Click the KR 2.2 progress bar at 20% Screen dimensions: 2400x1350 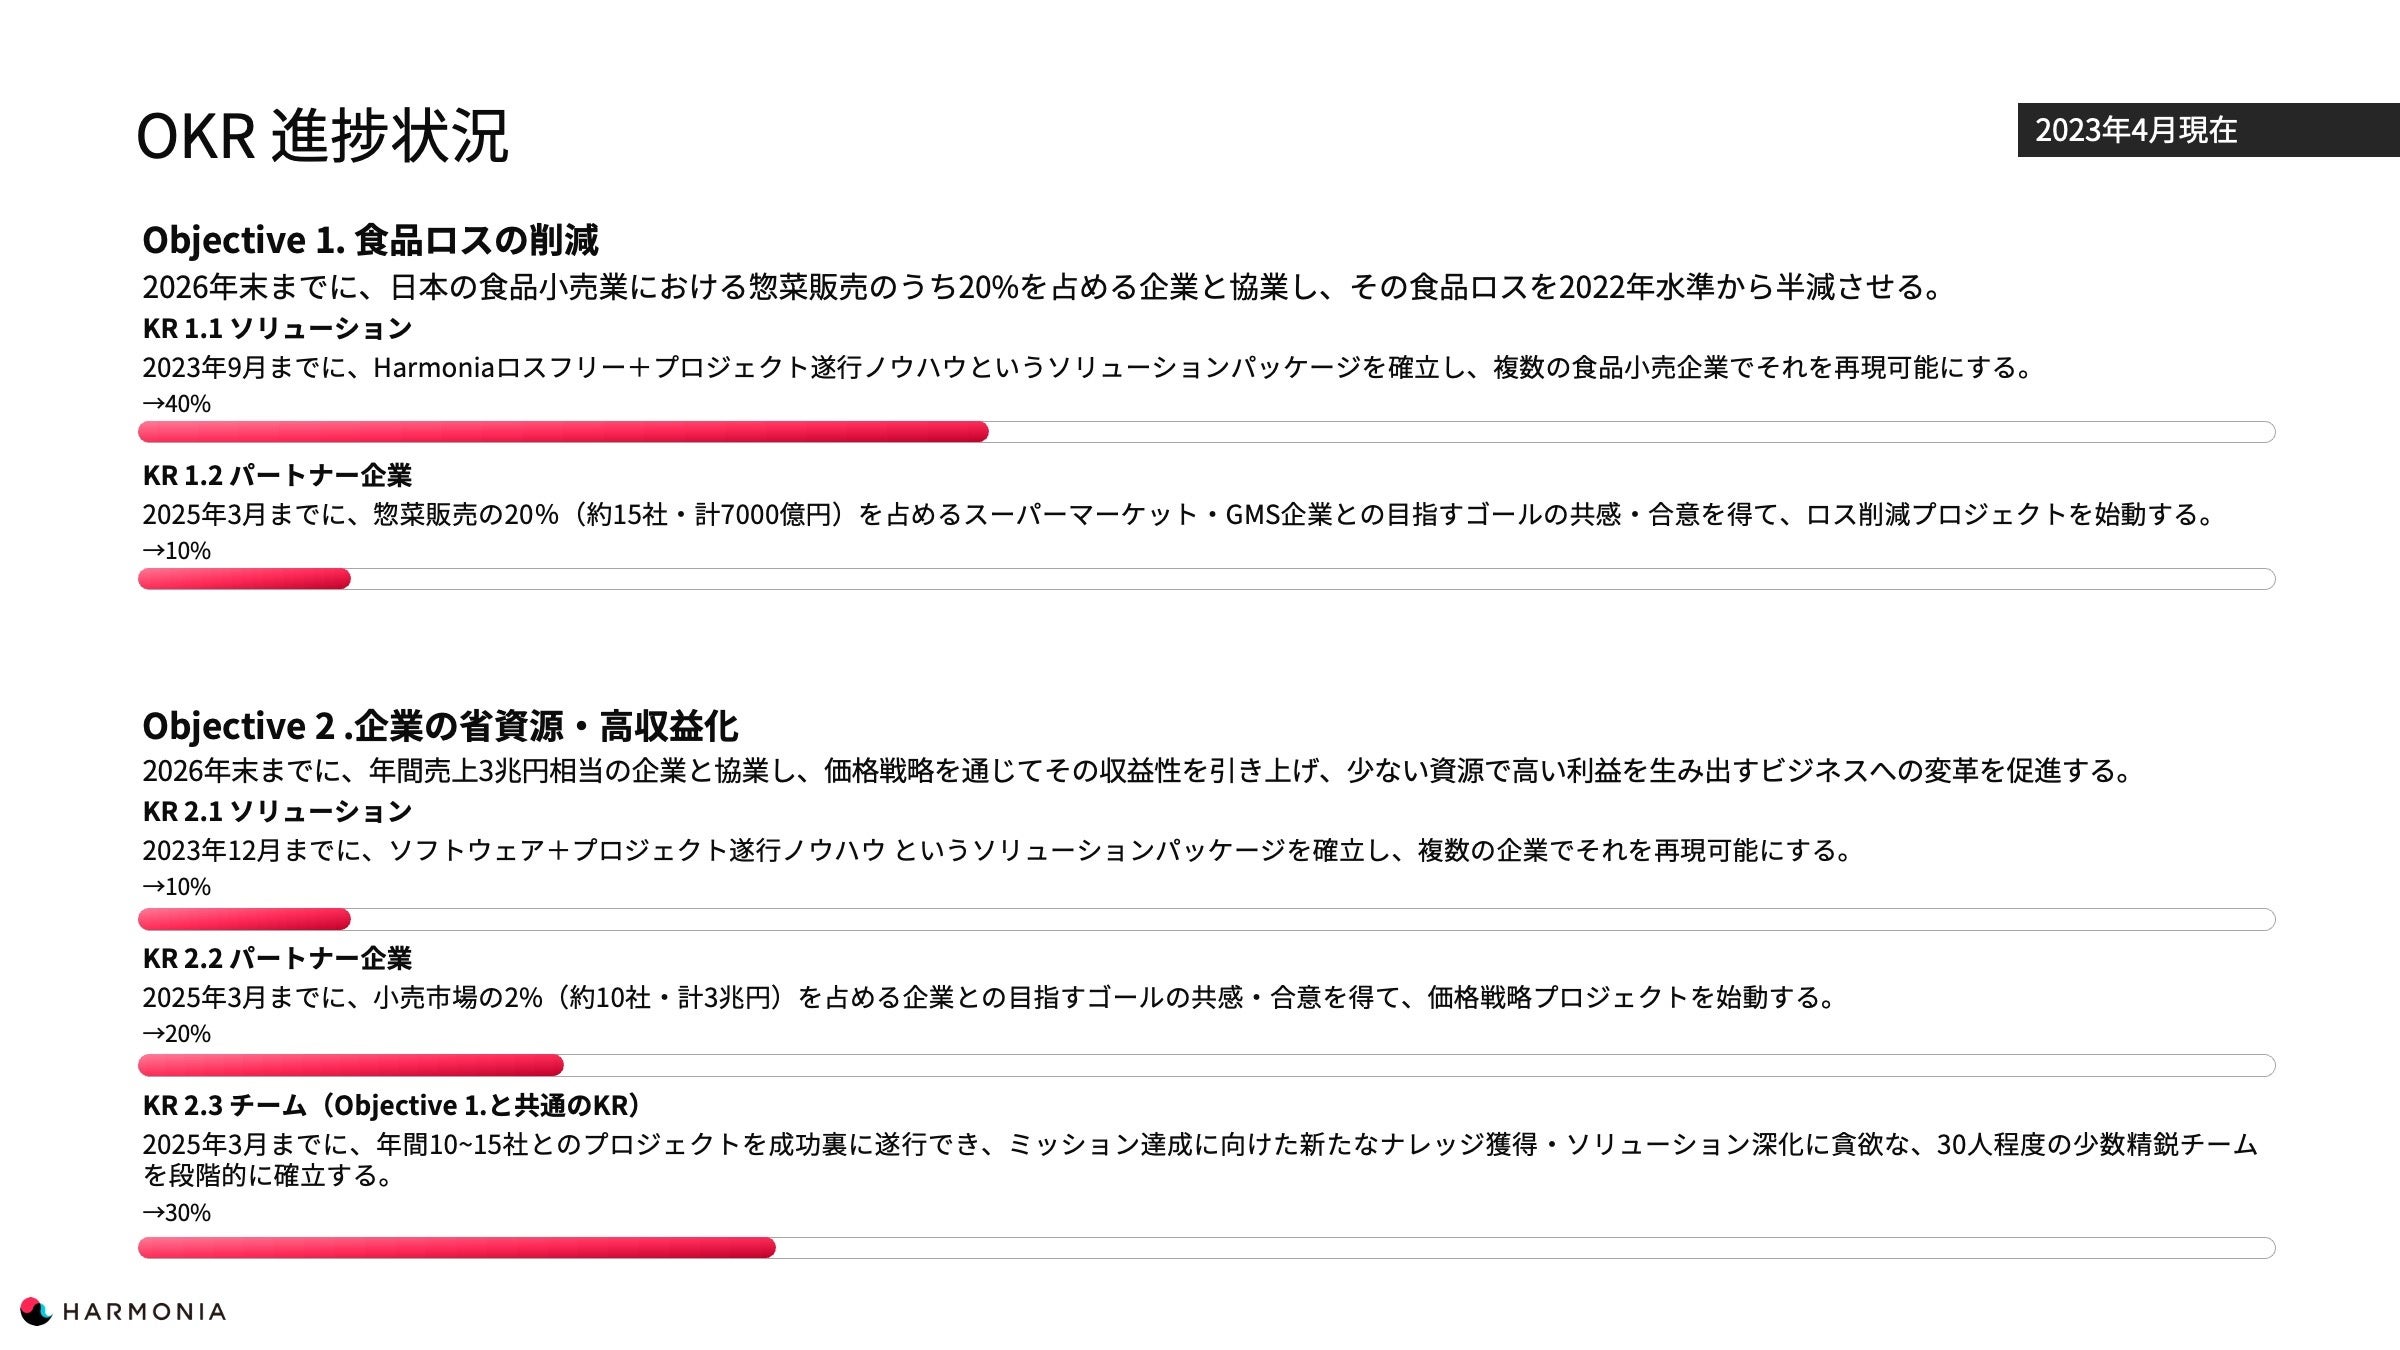click(1206, 1065)
